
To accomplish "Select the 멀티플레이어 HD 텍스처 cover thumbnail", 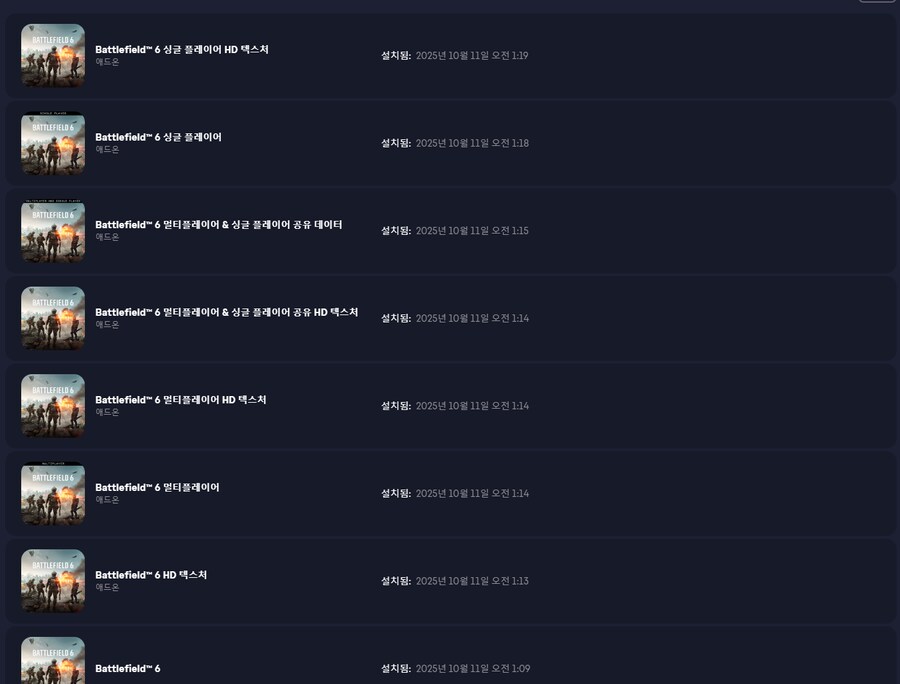I will (x=53, y=406).
